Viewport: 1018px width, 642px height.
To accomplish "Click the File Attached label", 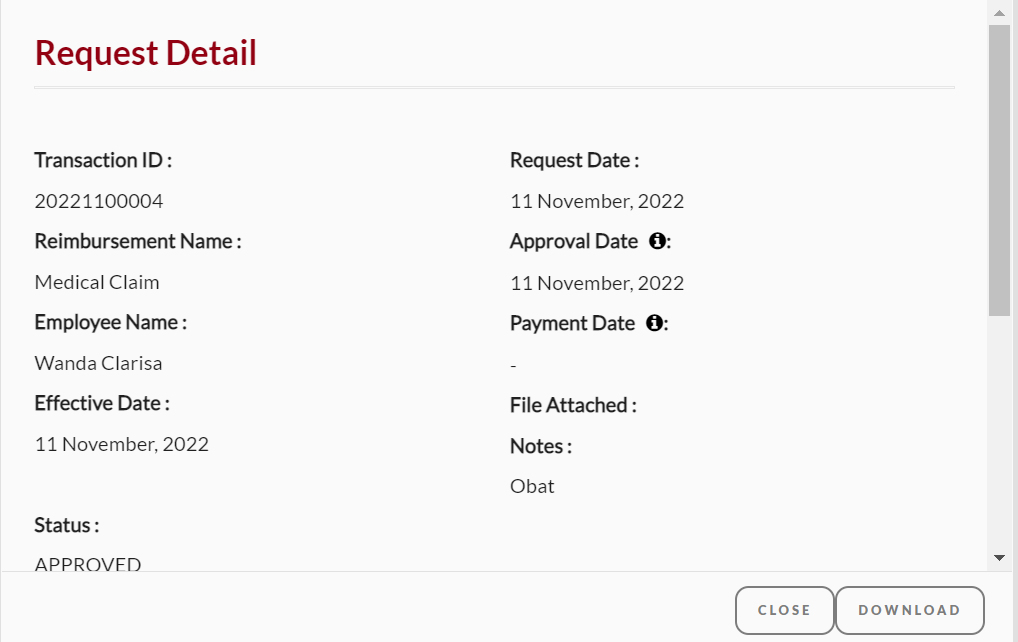I will [573, 405].
